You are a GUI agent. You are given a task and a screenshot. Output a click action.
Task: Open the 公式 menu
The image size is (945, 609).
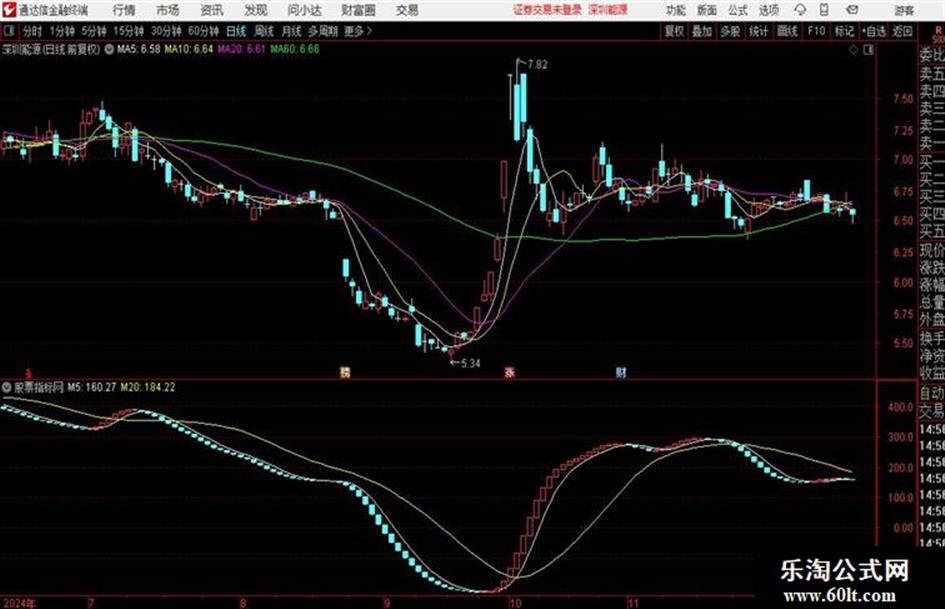pos(738,10)
